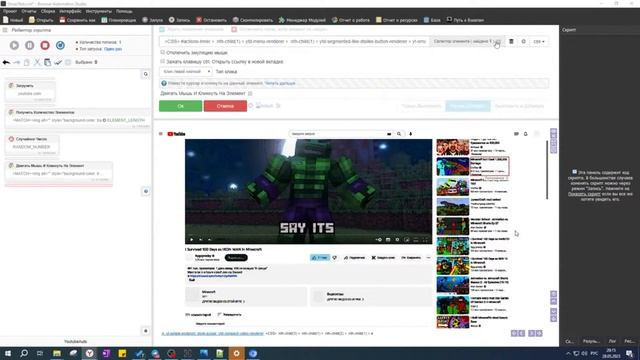Select the 'Загрузить' youtube.com action block
Image resolution: width=640 pixels, height=360 pixels.
[30, 92]
